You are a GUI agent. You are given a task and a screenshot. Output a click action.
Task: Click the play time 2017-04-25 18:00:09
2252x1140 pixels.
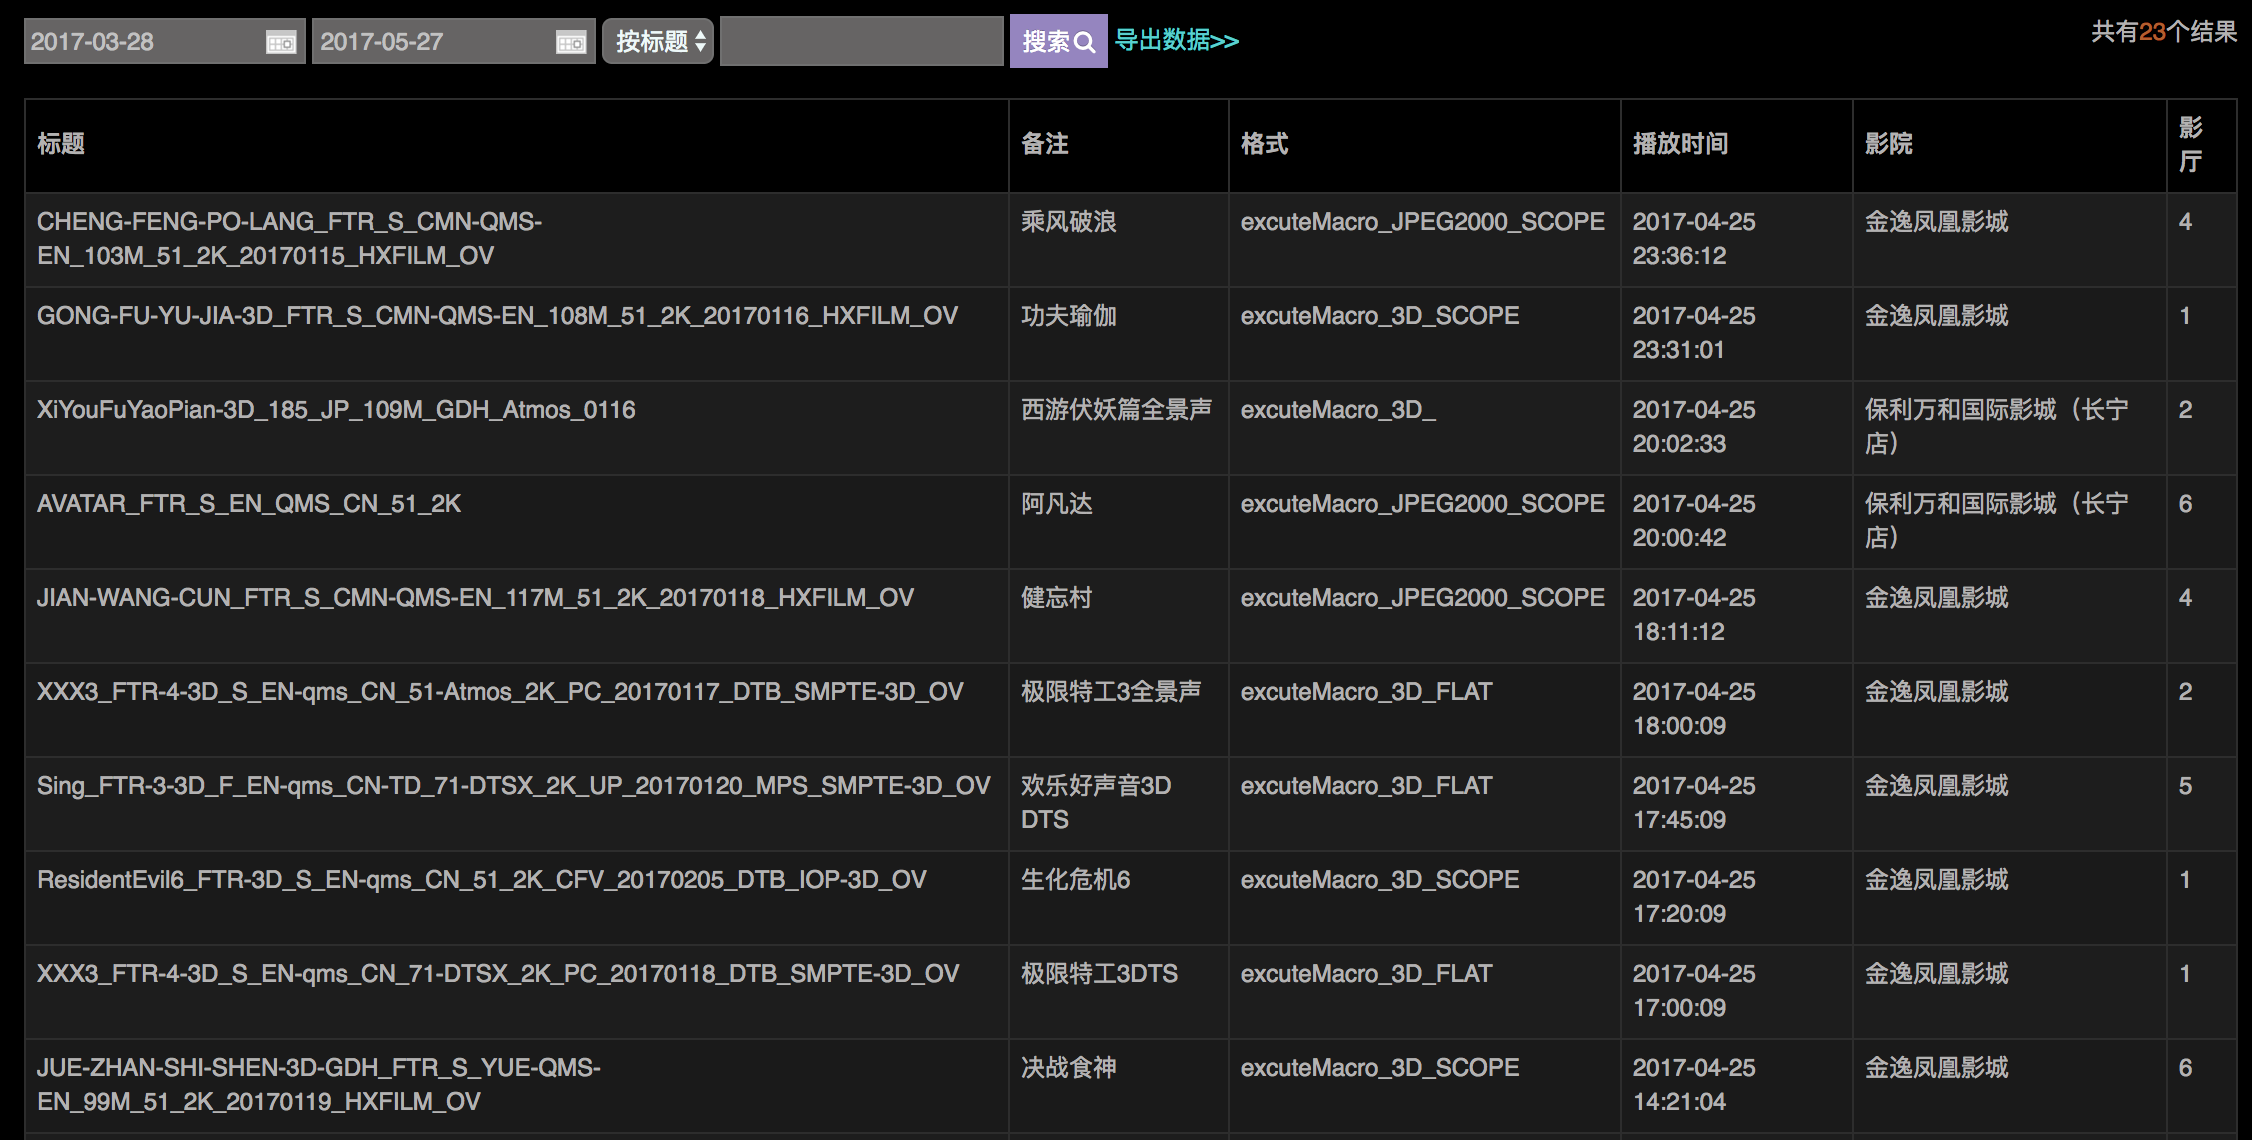point(1694,708)
